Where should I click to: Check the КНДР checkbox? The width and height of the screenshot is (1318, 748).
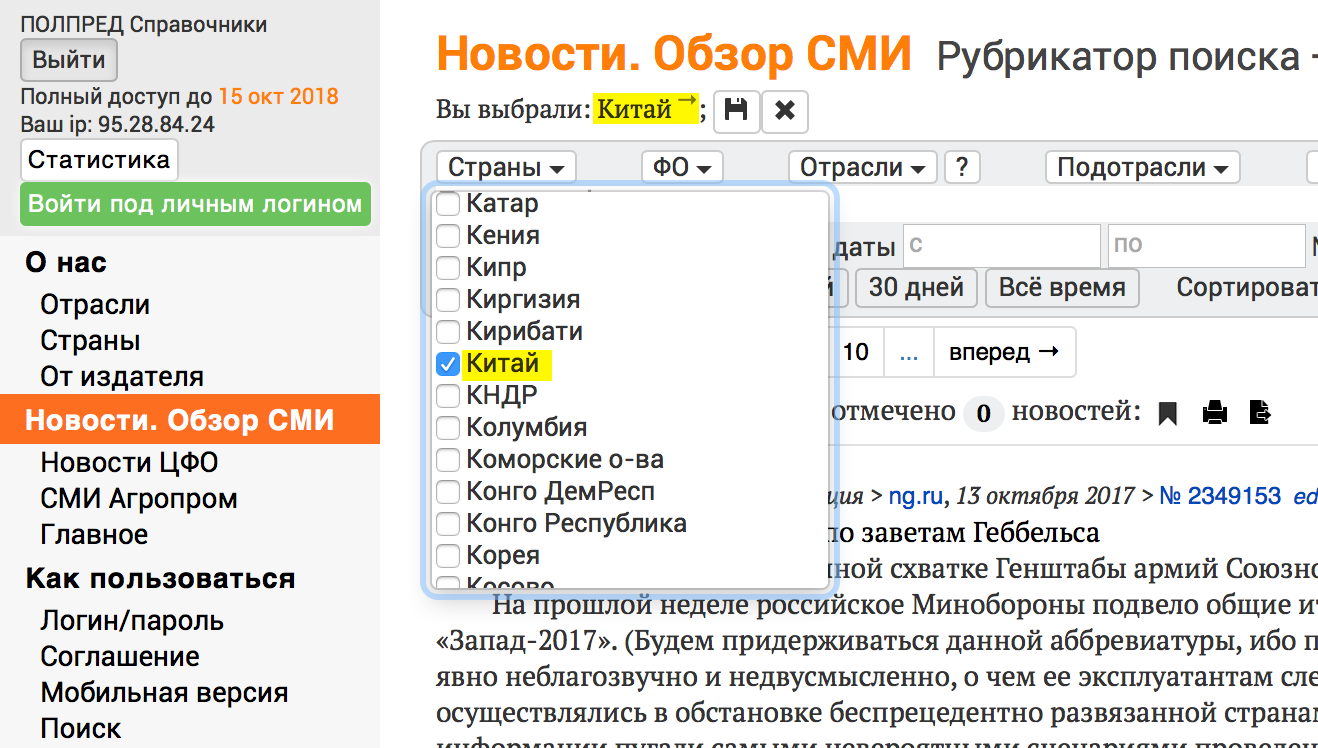click(x=448, y=396)
